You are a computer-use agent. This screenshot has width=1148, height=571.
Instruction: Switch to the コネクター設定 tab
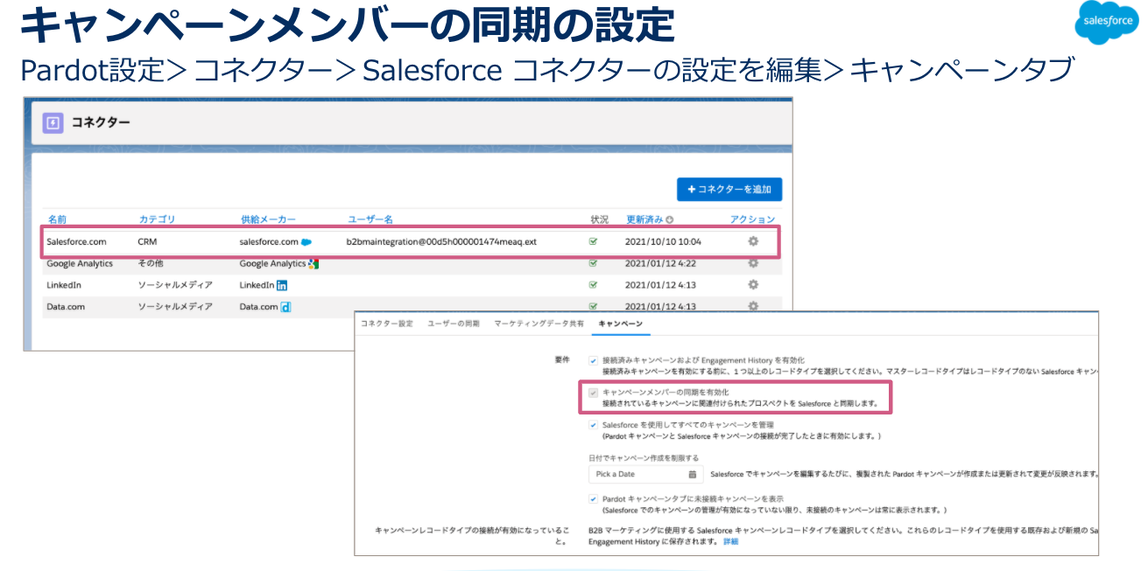tap(387, 323)
